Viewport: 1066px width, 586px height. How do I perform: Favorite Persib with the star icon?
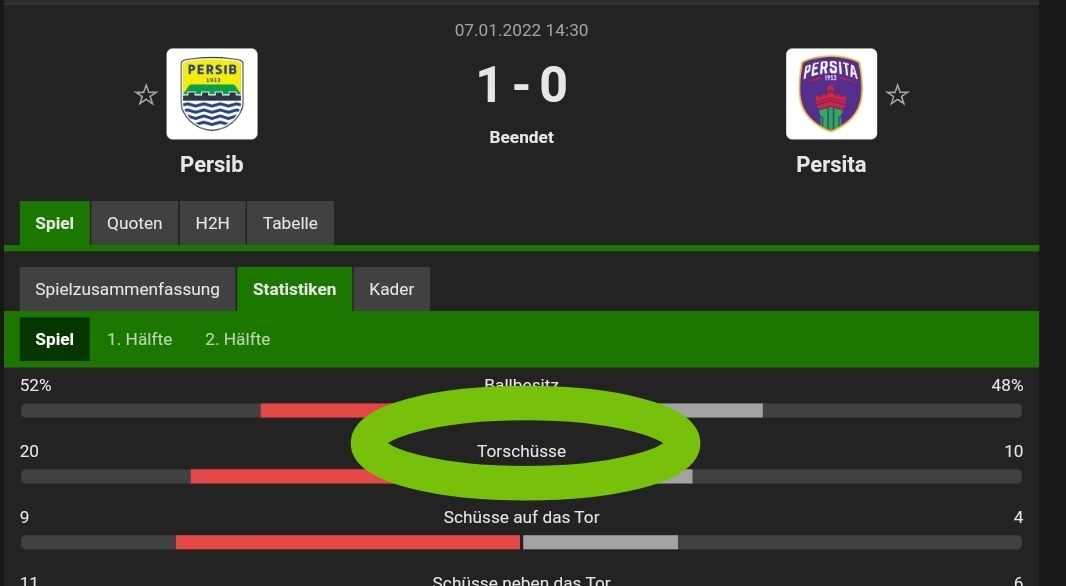point(145,94)
